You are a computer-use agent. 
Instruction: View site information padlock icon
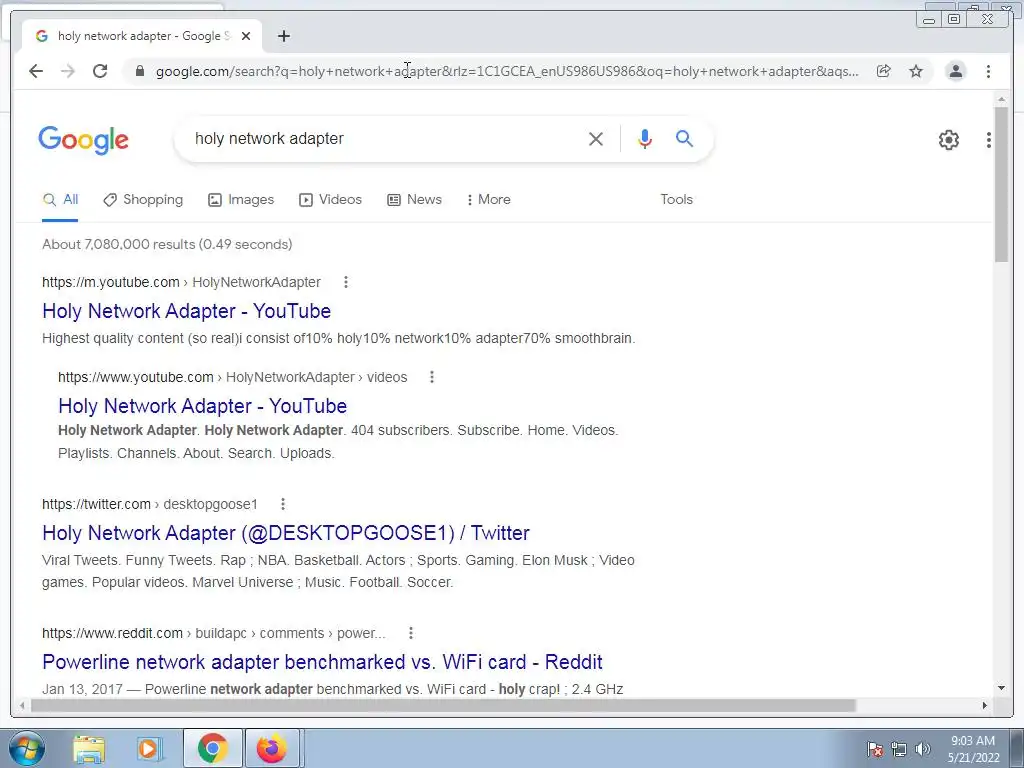[140, 71]
